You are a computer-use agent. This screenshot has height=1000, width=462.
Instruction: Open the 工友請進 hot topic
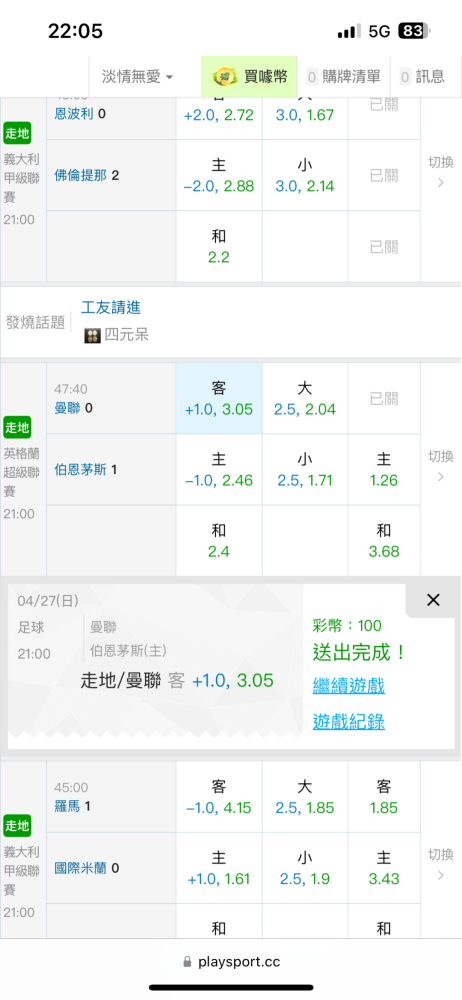(x=111, y=307)
